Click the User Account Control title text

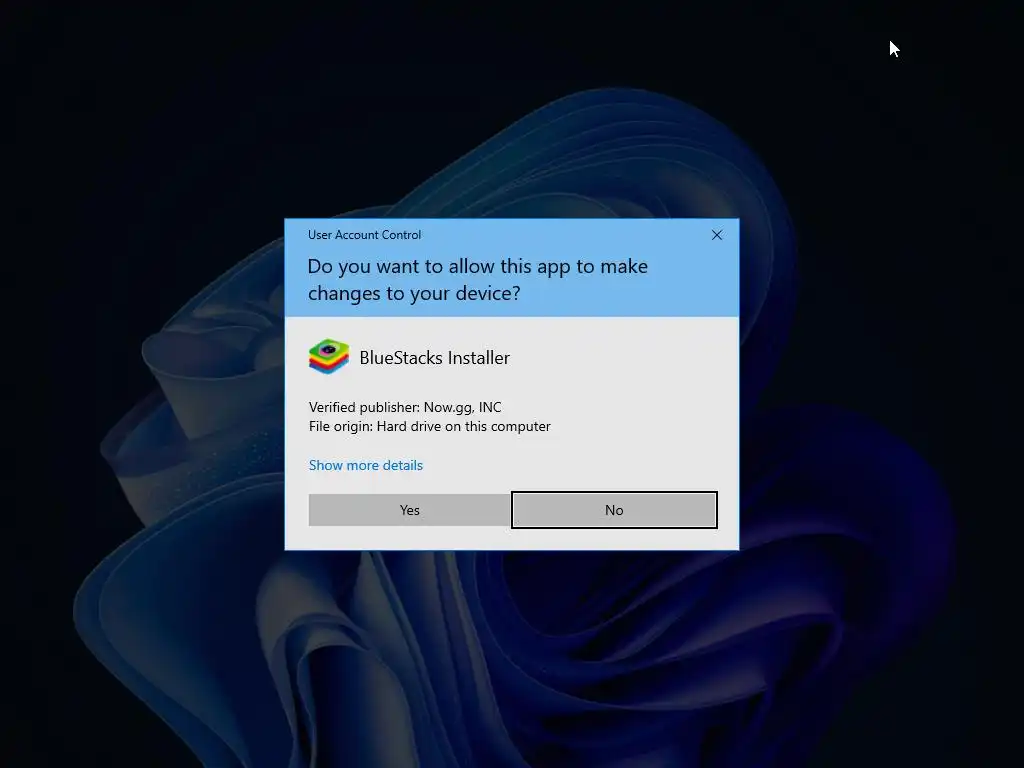pos(364,235)
